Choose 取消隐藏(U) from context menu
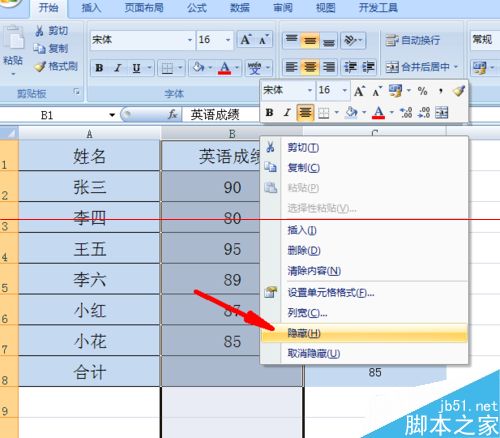The height and width of the screenshot is (438, 500). [x=364, y=353]
